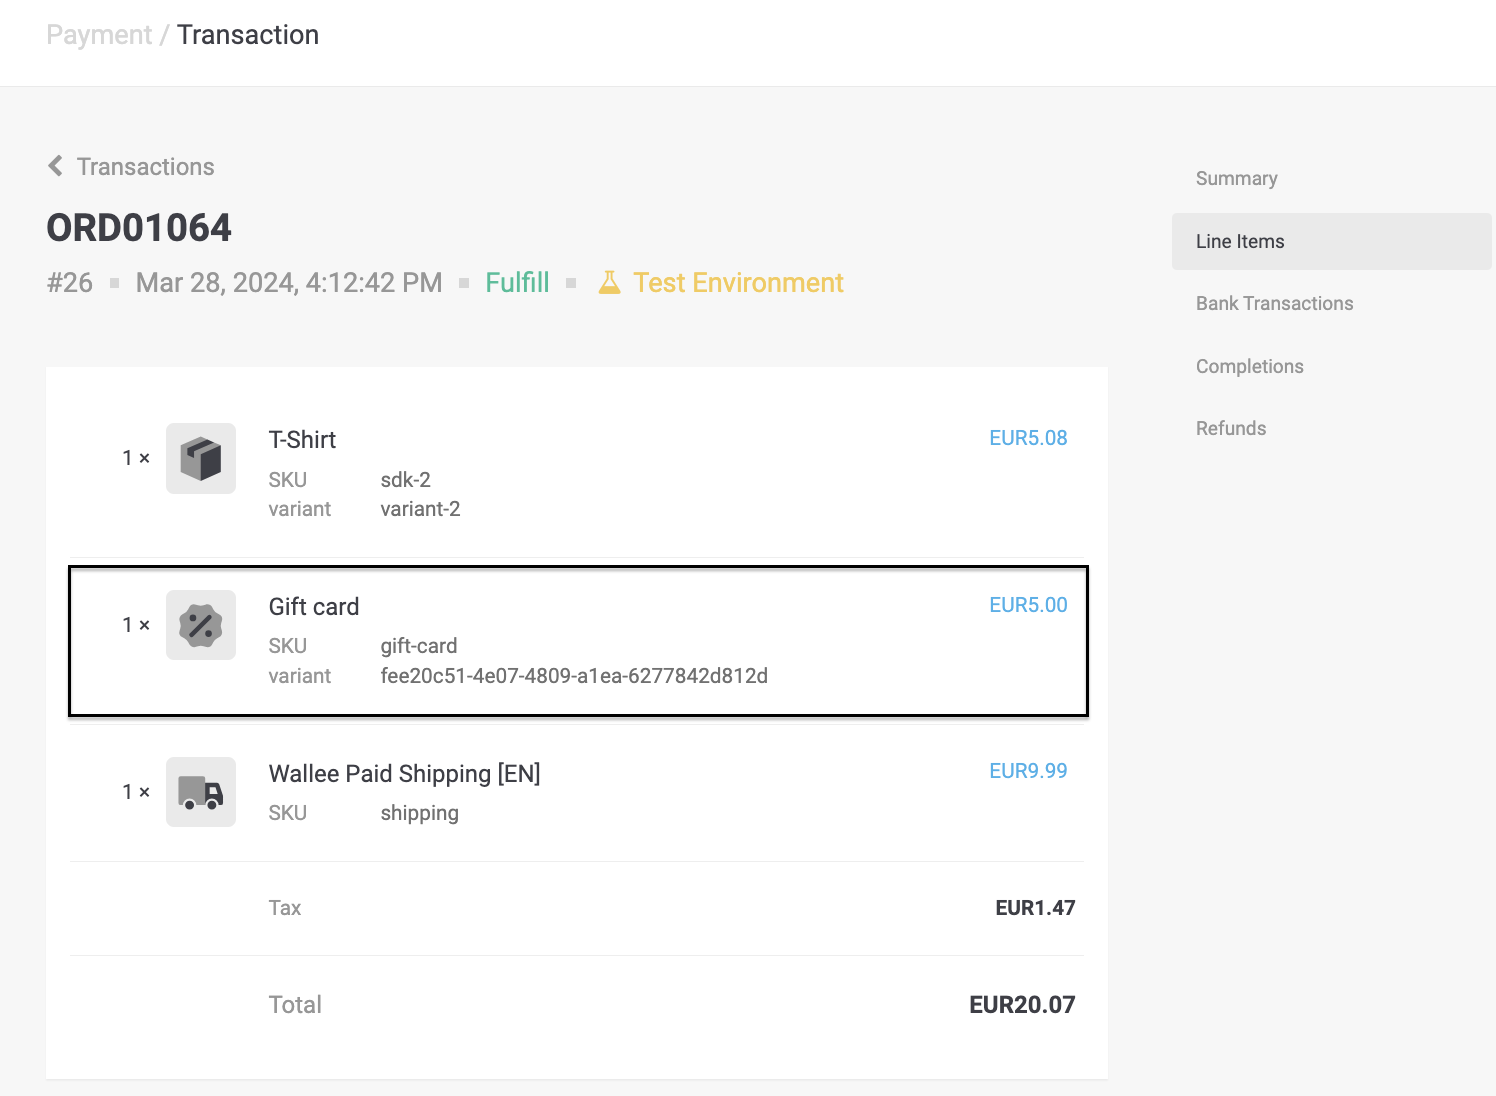The width and height of the screenshot is (1496, 1096).
Task: Open the Summary section
Action: (x=1236, y=179)
